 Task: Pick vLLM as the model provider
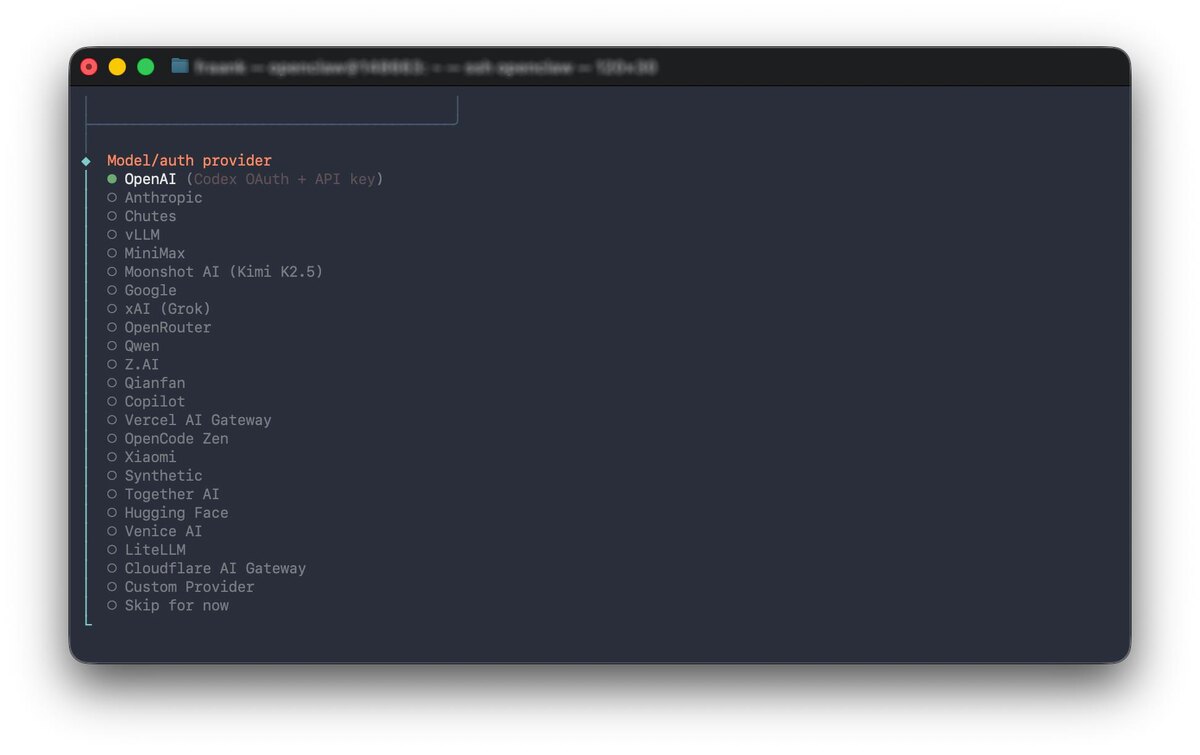tap(134, 235)
